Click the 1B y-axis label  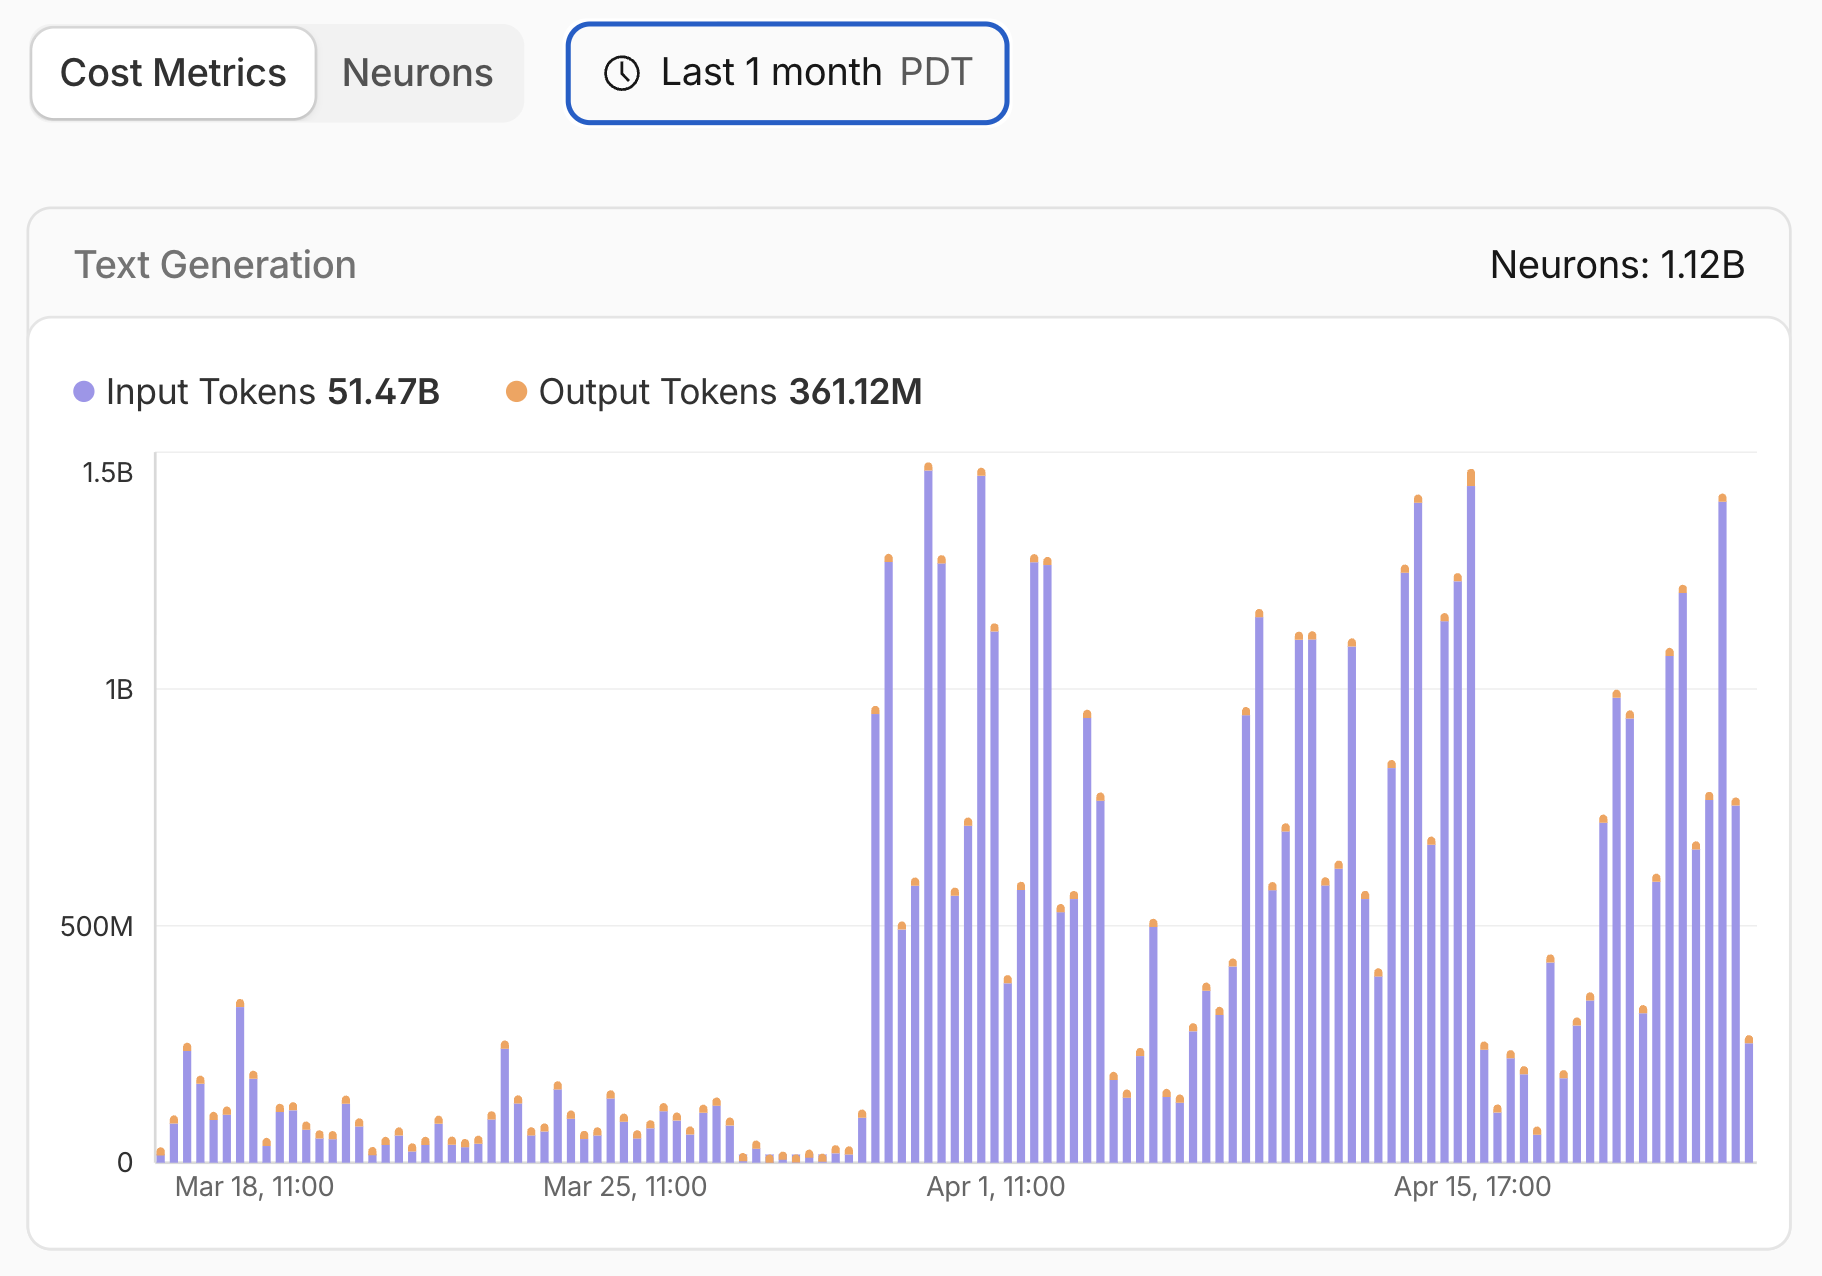coord(119,689)
